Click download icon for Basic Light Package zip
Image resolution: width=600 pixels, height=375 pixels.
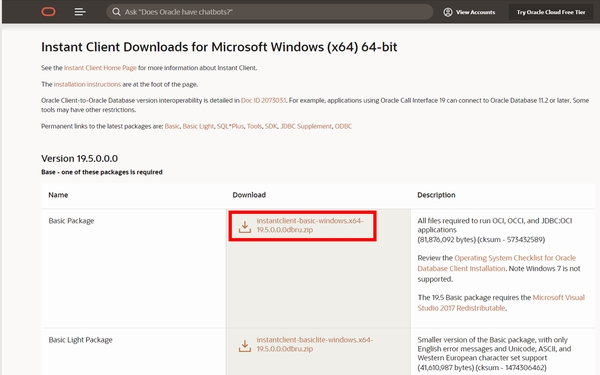[x=245, y=345]
